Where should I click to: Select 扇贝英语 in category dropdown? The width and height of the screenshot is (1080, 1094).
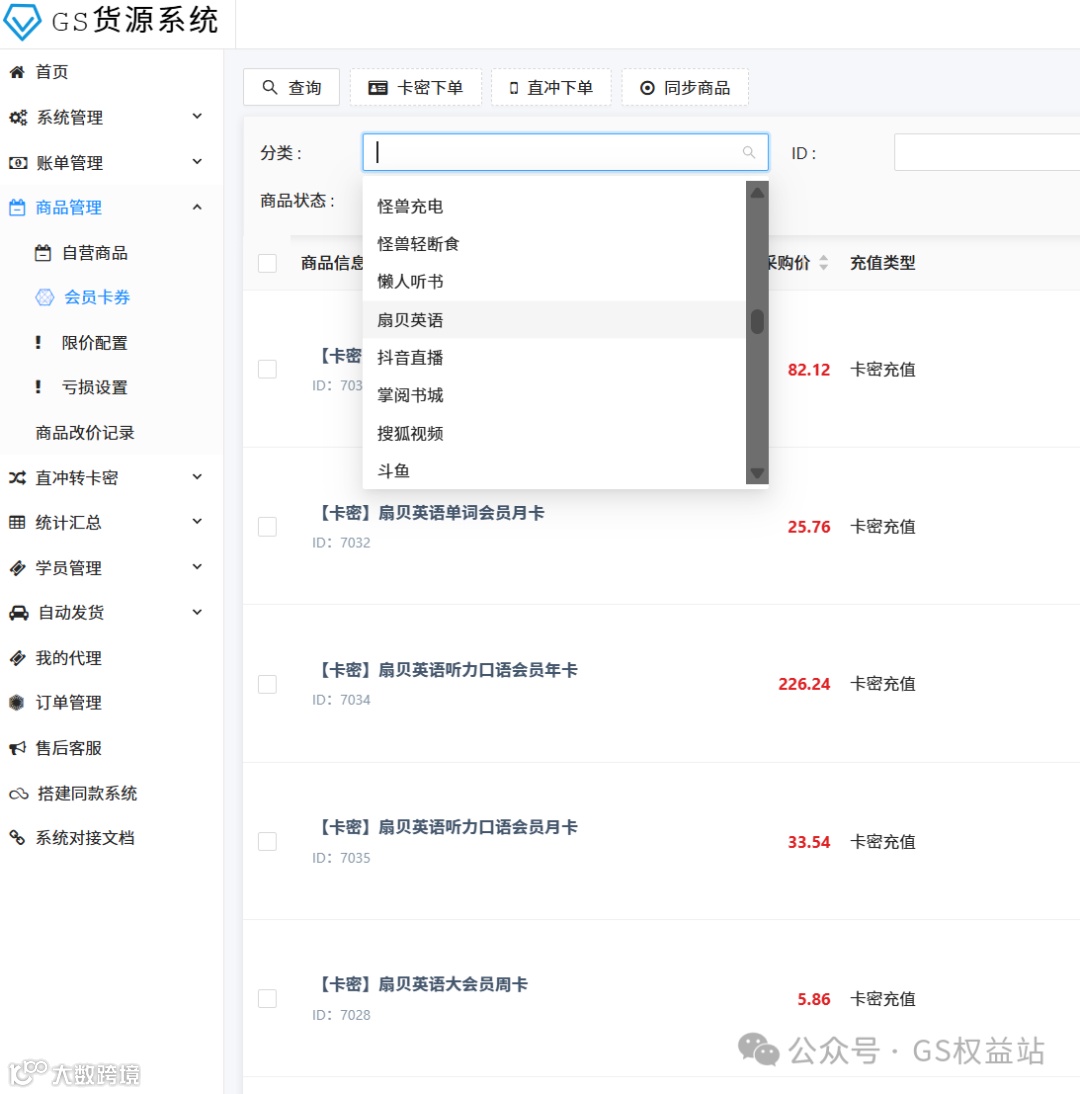(x=555, y=320)
